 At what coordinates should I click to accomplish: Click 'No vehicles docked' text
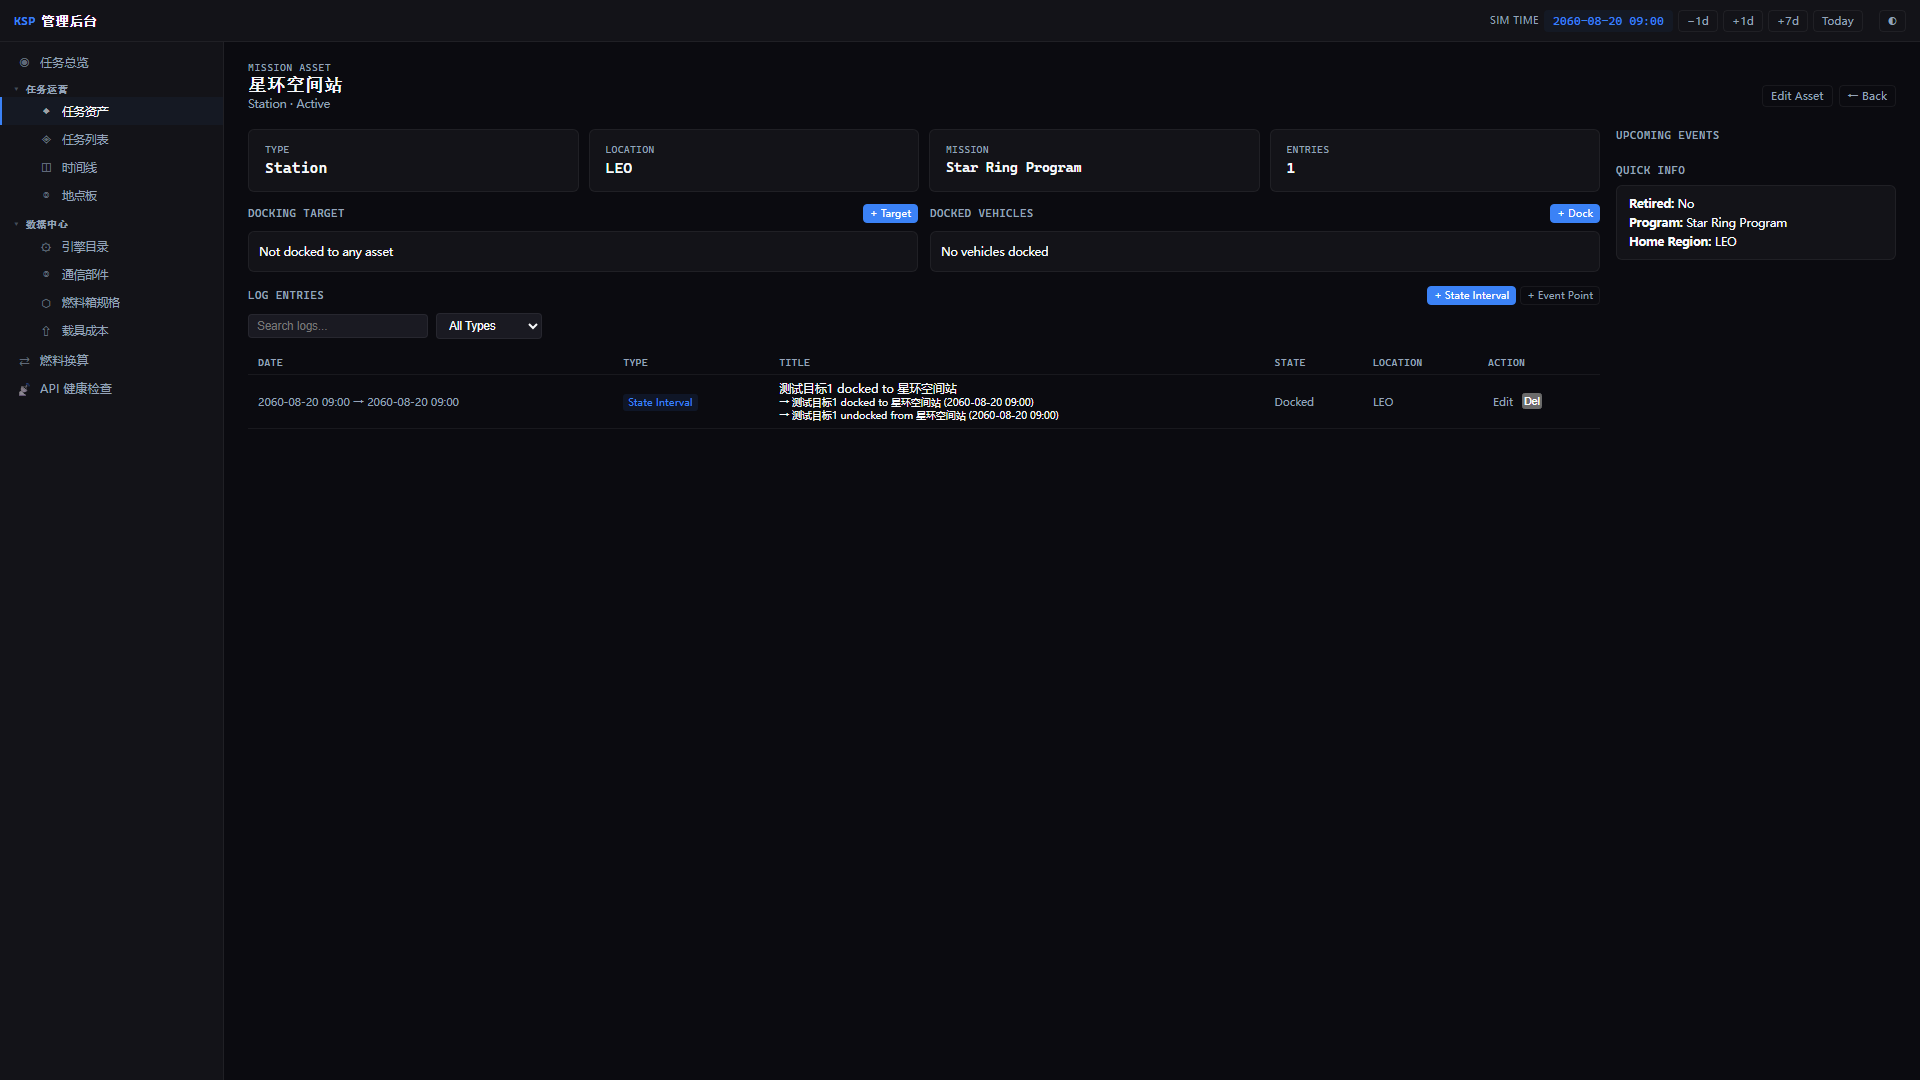click(995, 252)
